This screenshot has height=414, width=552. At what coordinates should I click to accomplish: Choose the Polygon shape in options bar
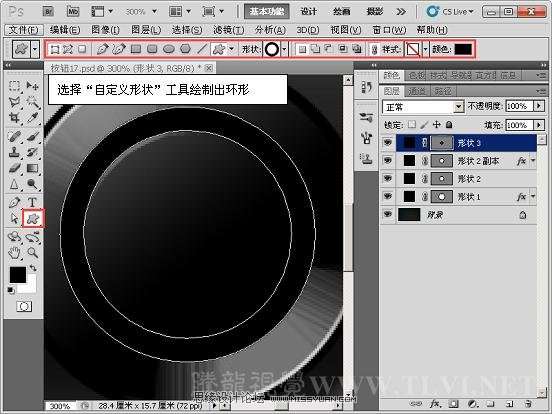186,49
